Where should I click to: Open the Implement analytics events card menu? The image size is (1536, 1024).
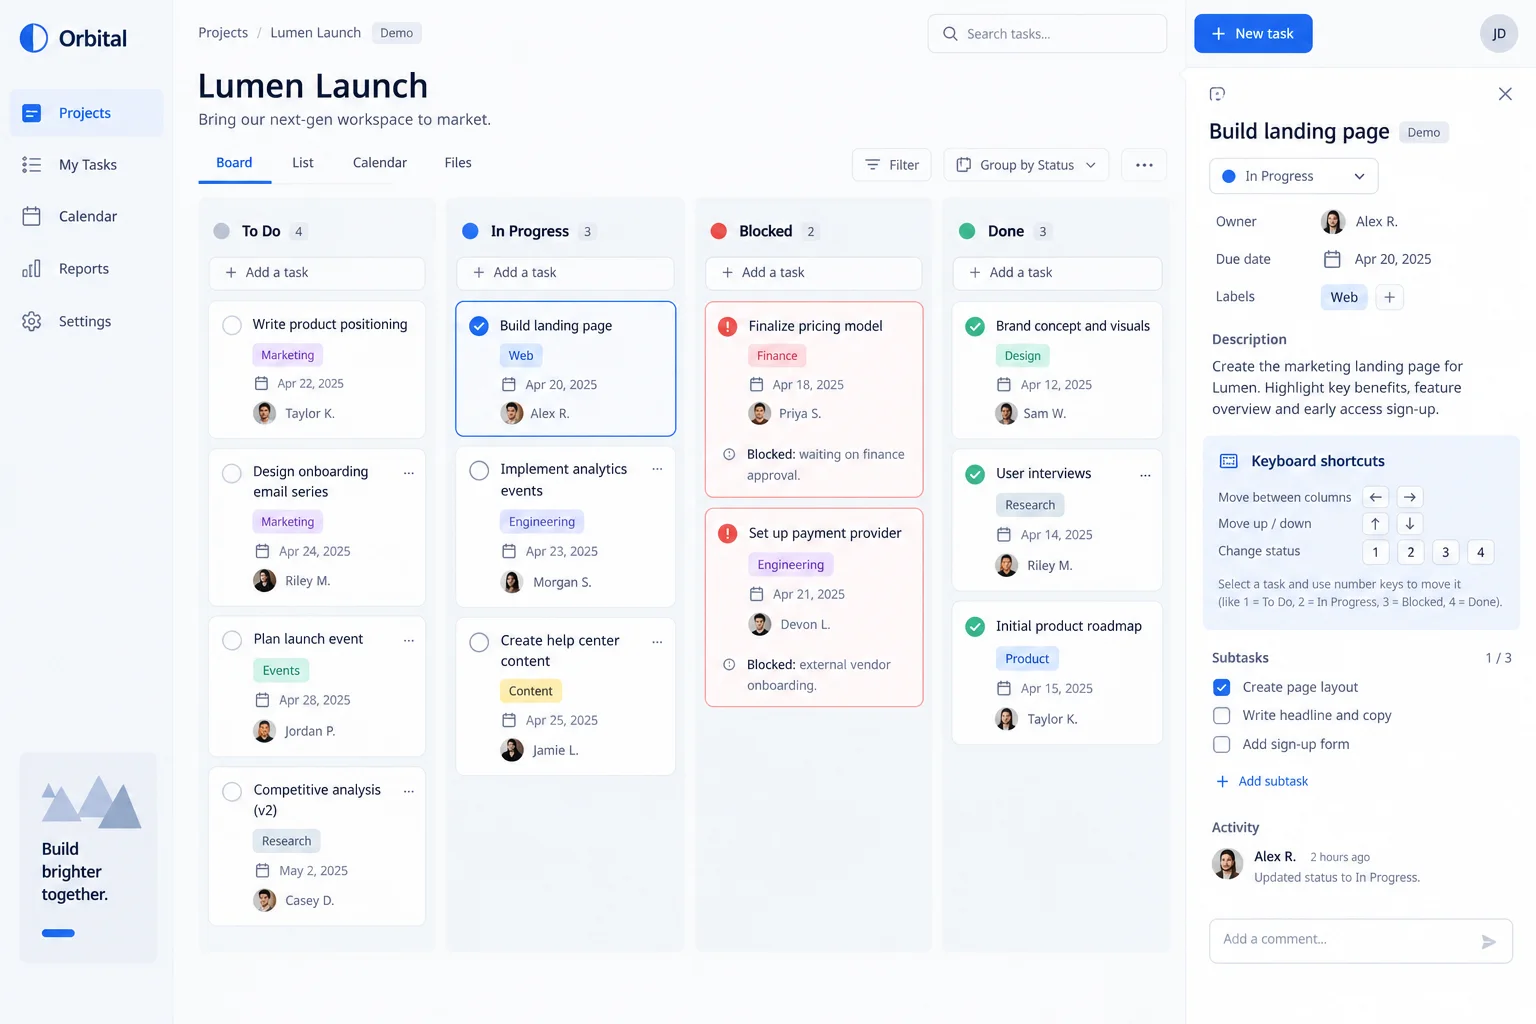657,470
